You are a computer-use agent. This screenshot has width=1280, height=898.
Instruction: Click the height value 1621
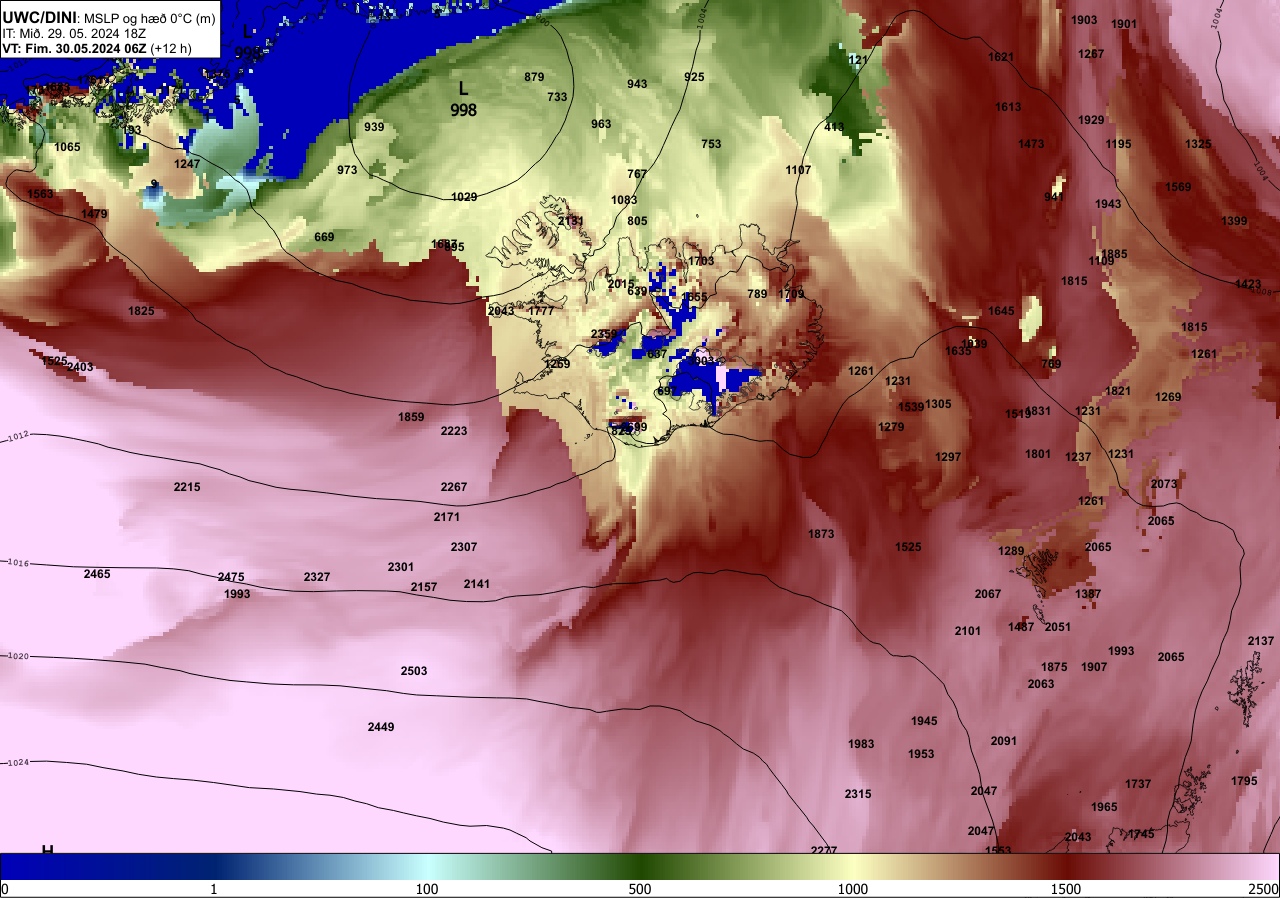tap(1001, 57)
